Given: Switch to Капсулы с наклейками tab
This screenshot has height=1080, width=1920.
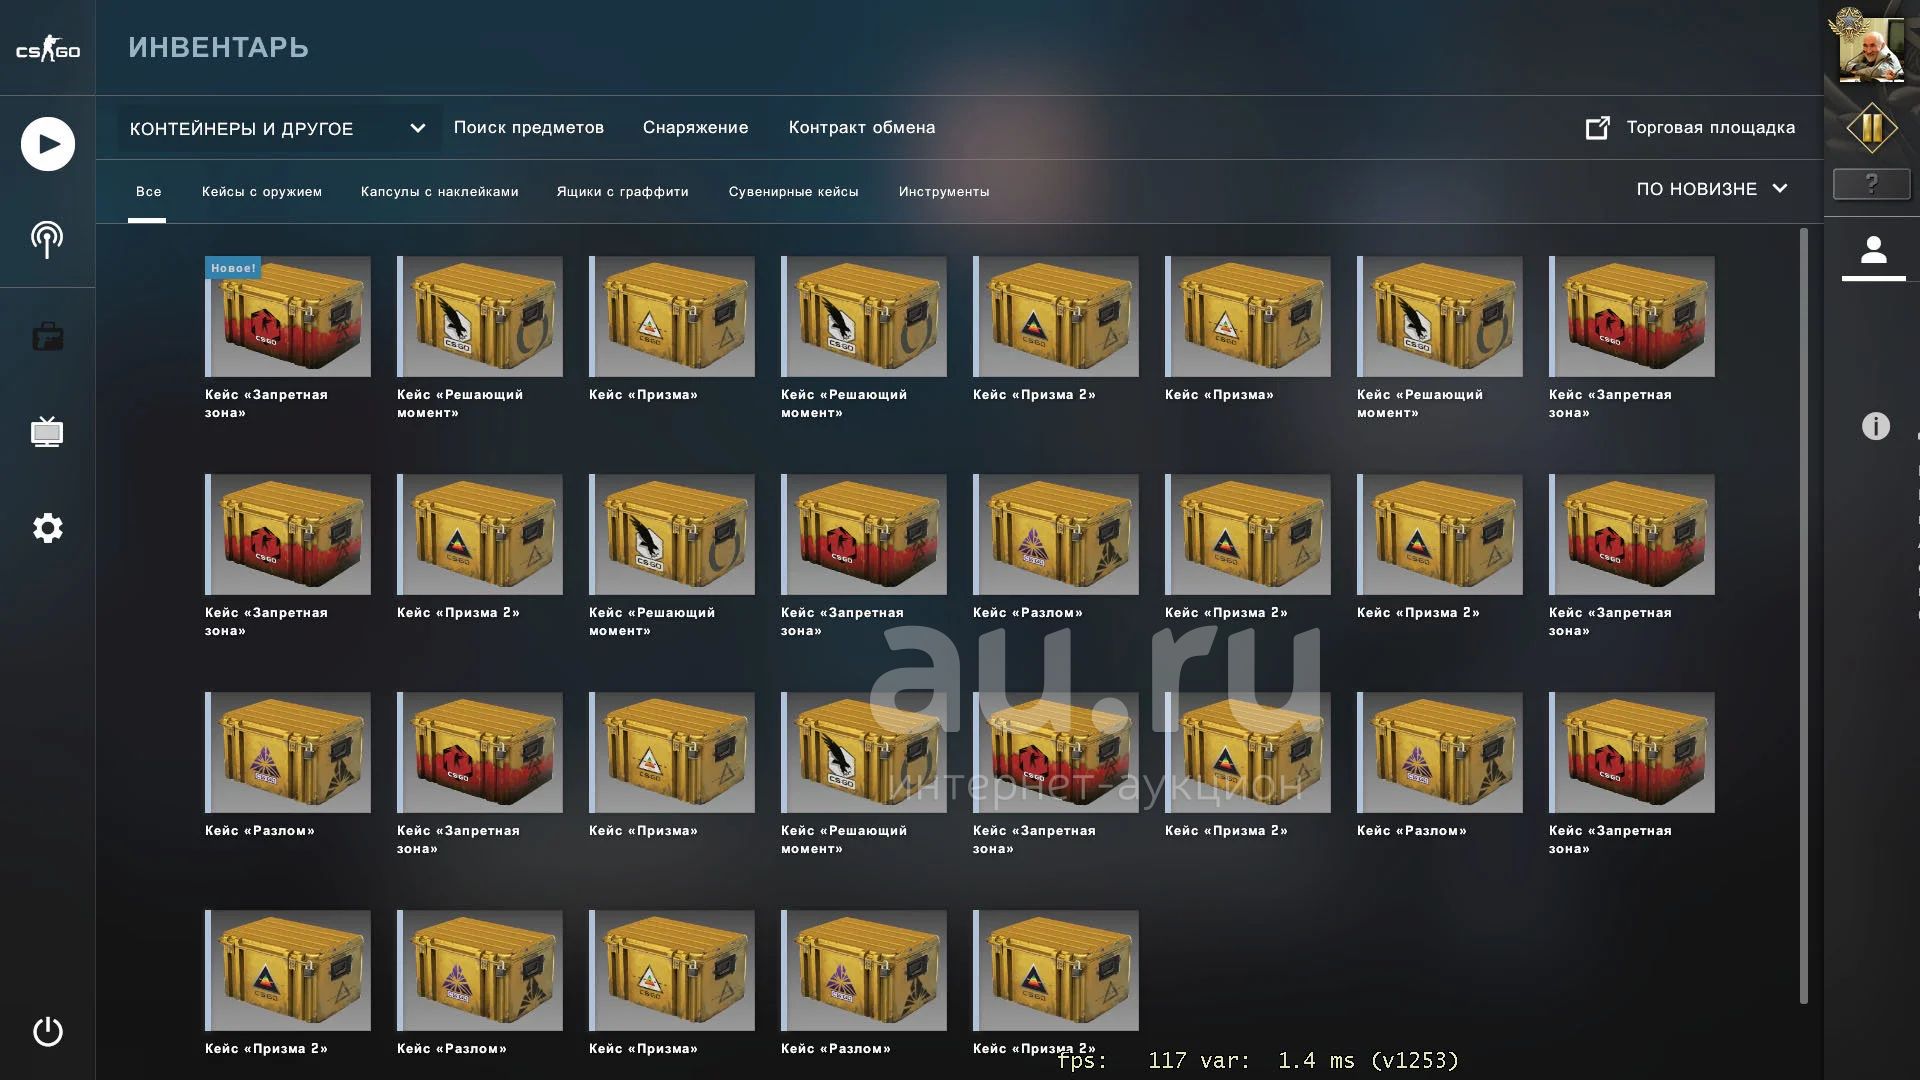Looking at the screenshot, I should pyautogui.click(x=439, y=192).
